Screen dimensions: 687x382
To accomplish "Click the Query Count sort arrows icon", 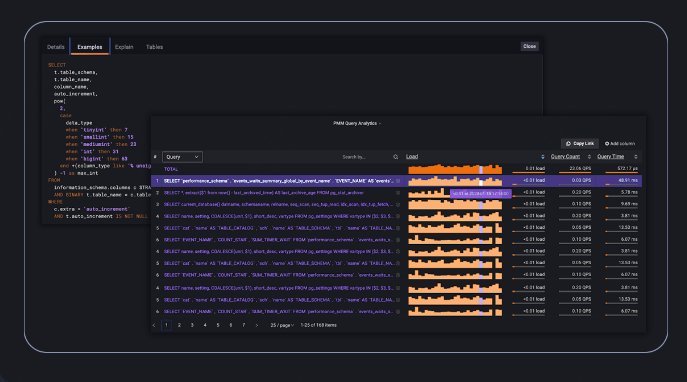I will pos(589,157).
